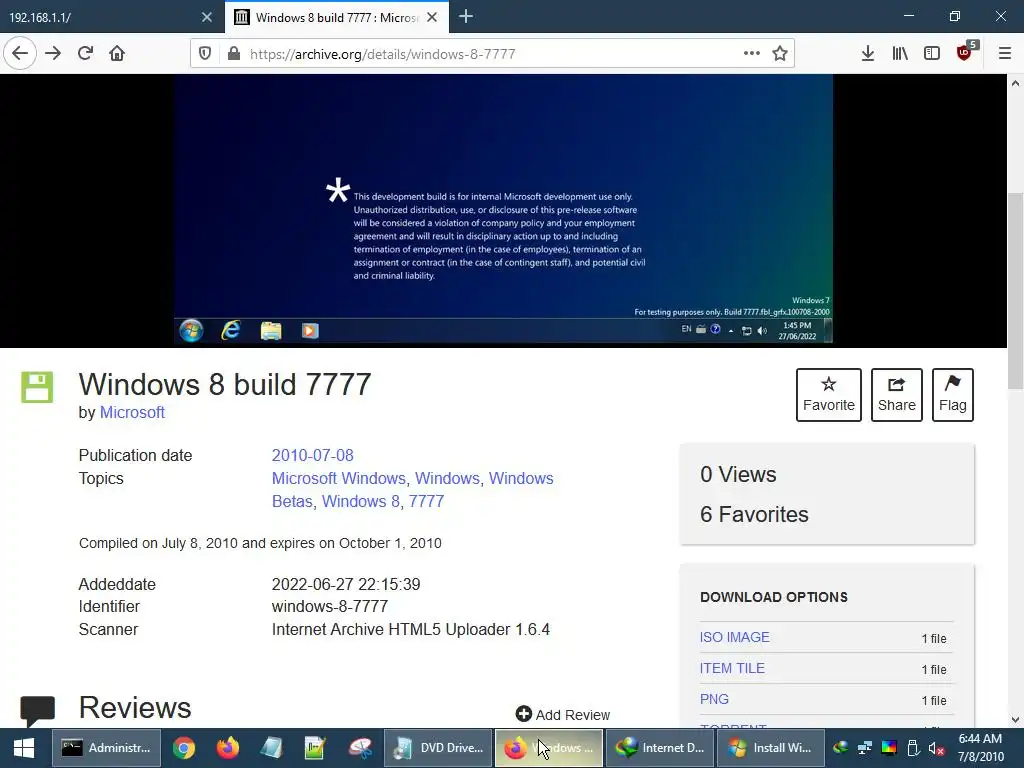
Task: Switch to the 192.168.1.1 tab
Action: click(x=98, y=17)
